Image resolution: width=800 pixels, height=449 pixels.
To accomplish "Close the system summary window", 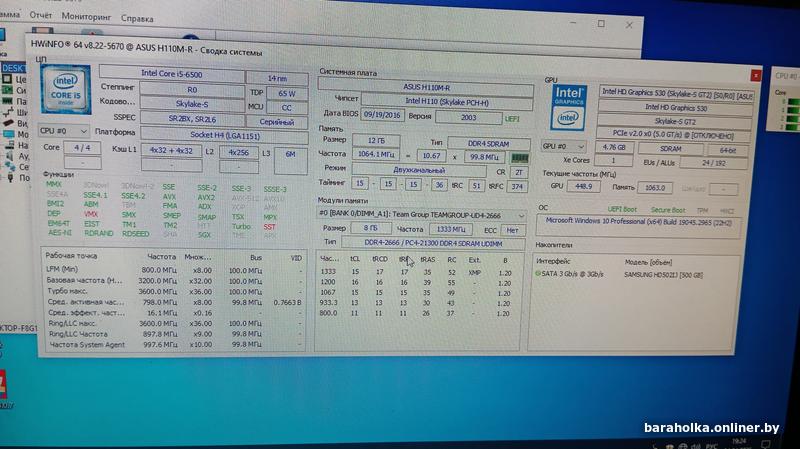I will [x=756, y=76].
